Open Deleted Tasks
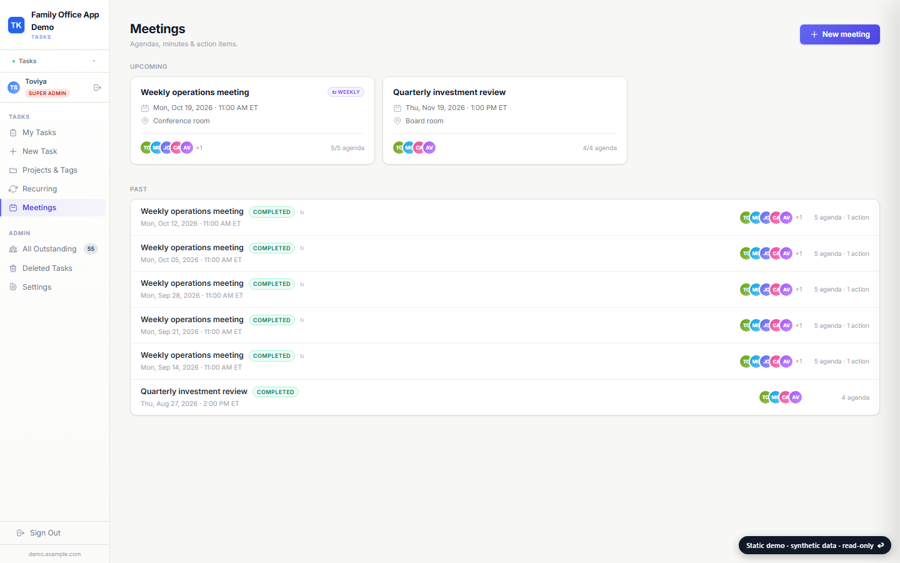900x563 pixels. point(53,268)
